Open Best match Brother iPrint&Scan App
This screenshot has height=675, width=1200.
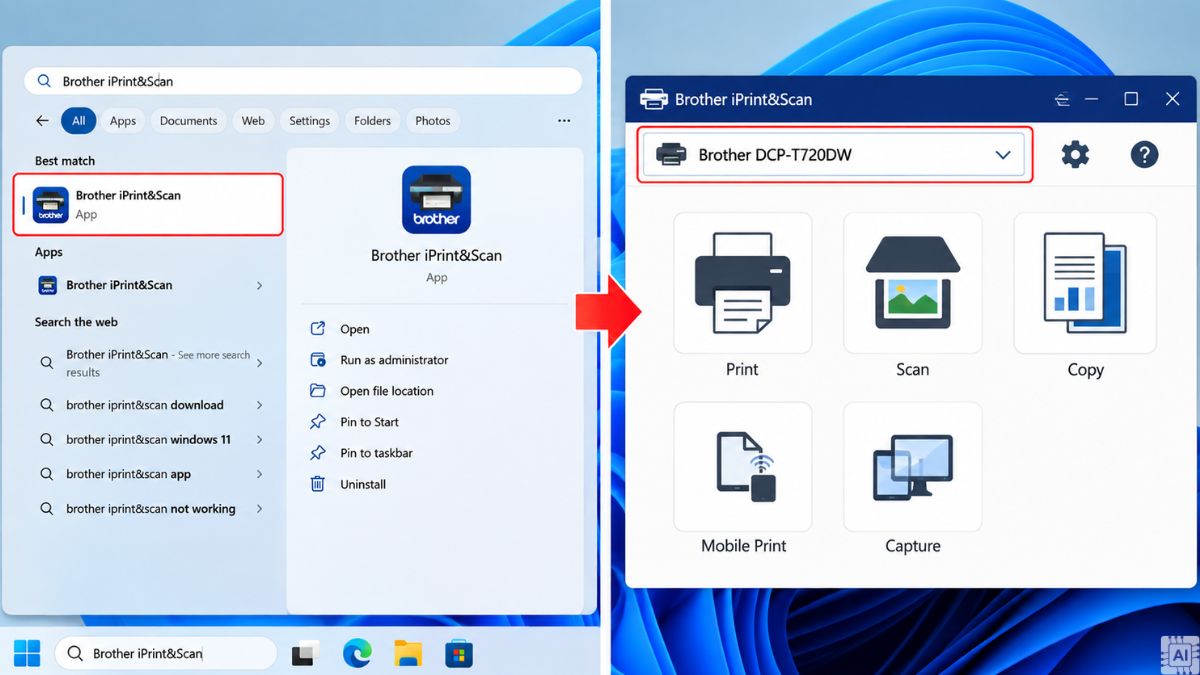[x=148, y=204]
